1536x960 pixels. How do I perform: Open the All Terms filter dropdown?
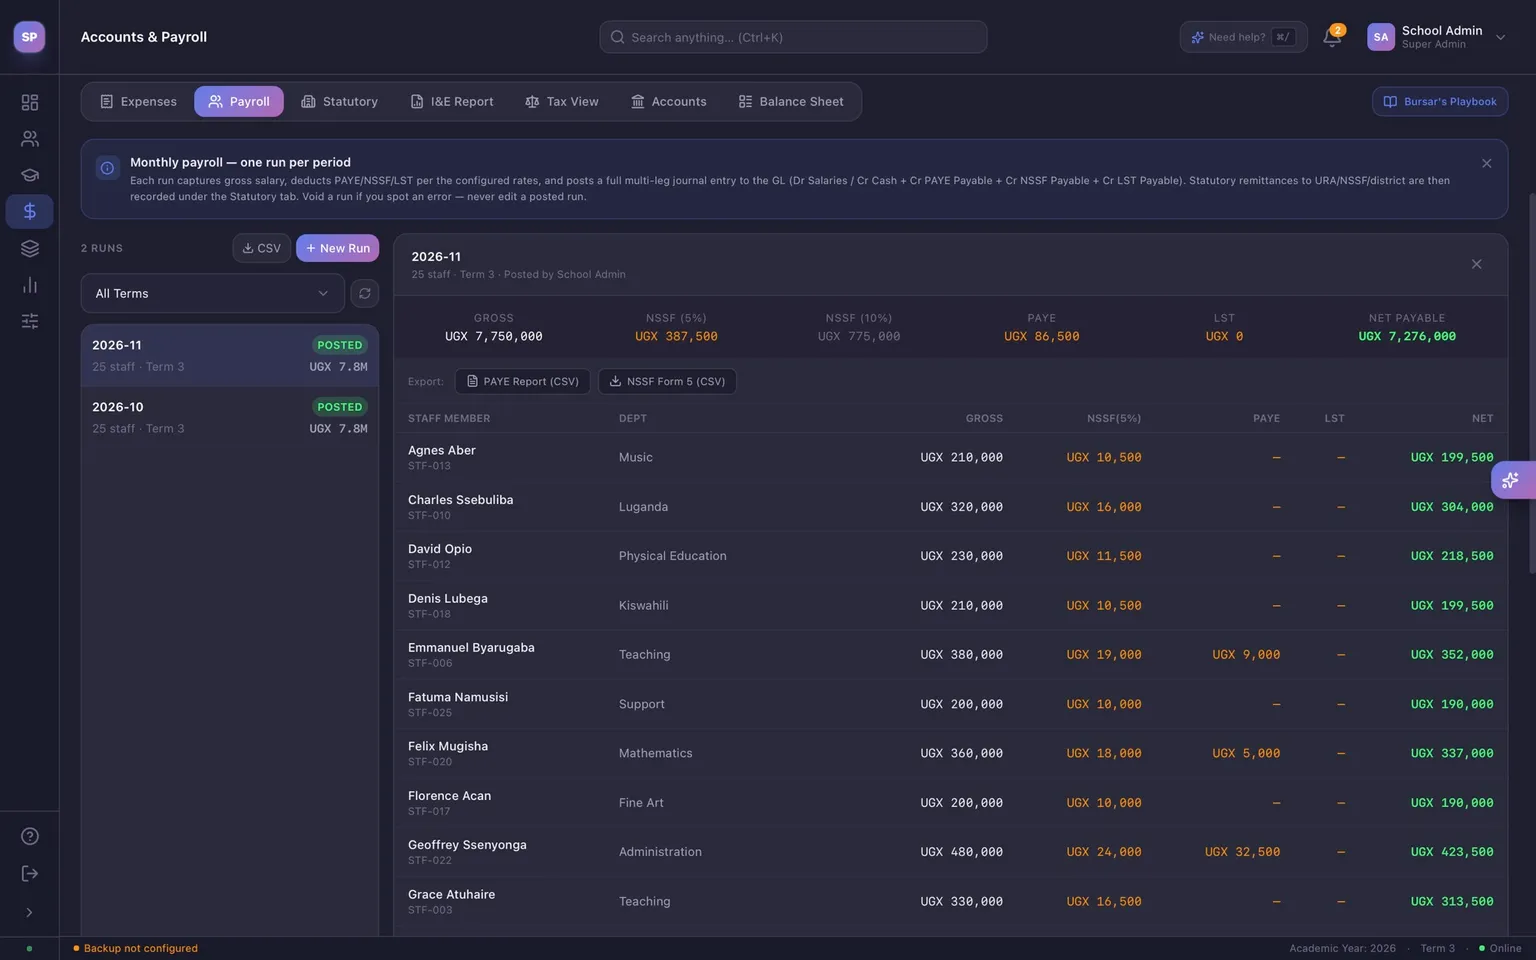coord(212,293)
